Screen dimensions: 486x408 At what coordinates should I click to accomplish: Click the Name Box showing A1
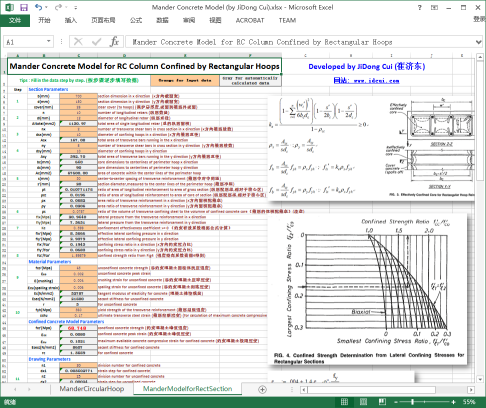[24, 42]
